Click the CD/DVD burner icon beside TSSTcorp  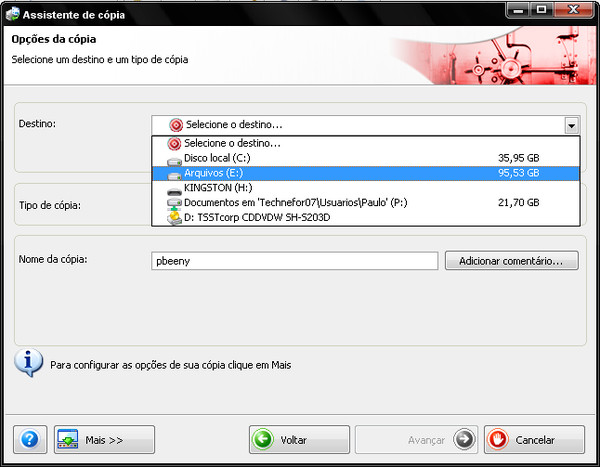click(174, 218)
